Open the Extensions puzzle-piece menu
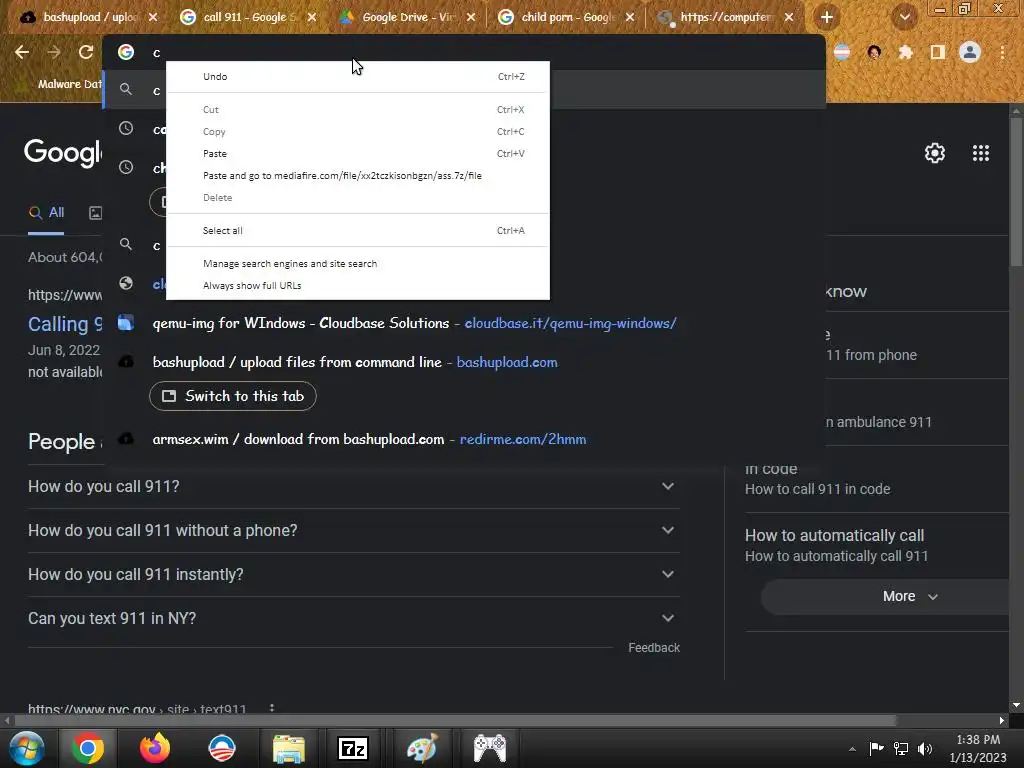Image resolution: width=1024 pixels, height=768 pixels. point(905,52)
